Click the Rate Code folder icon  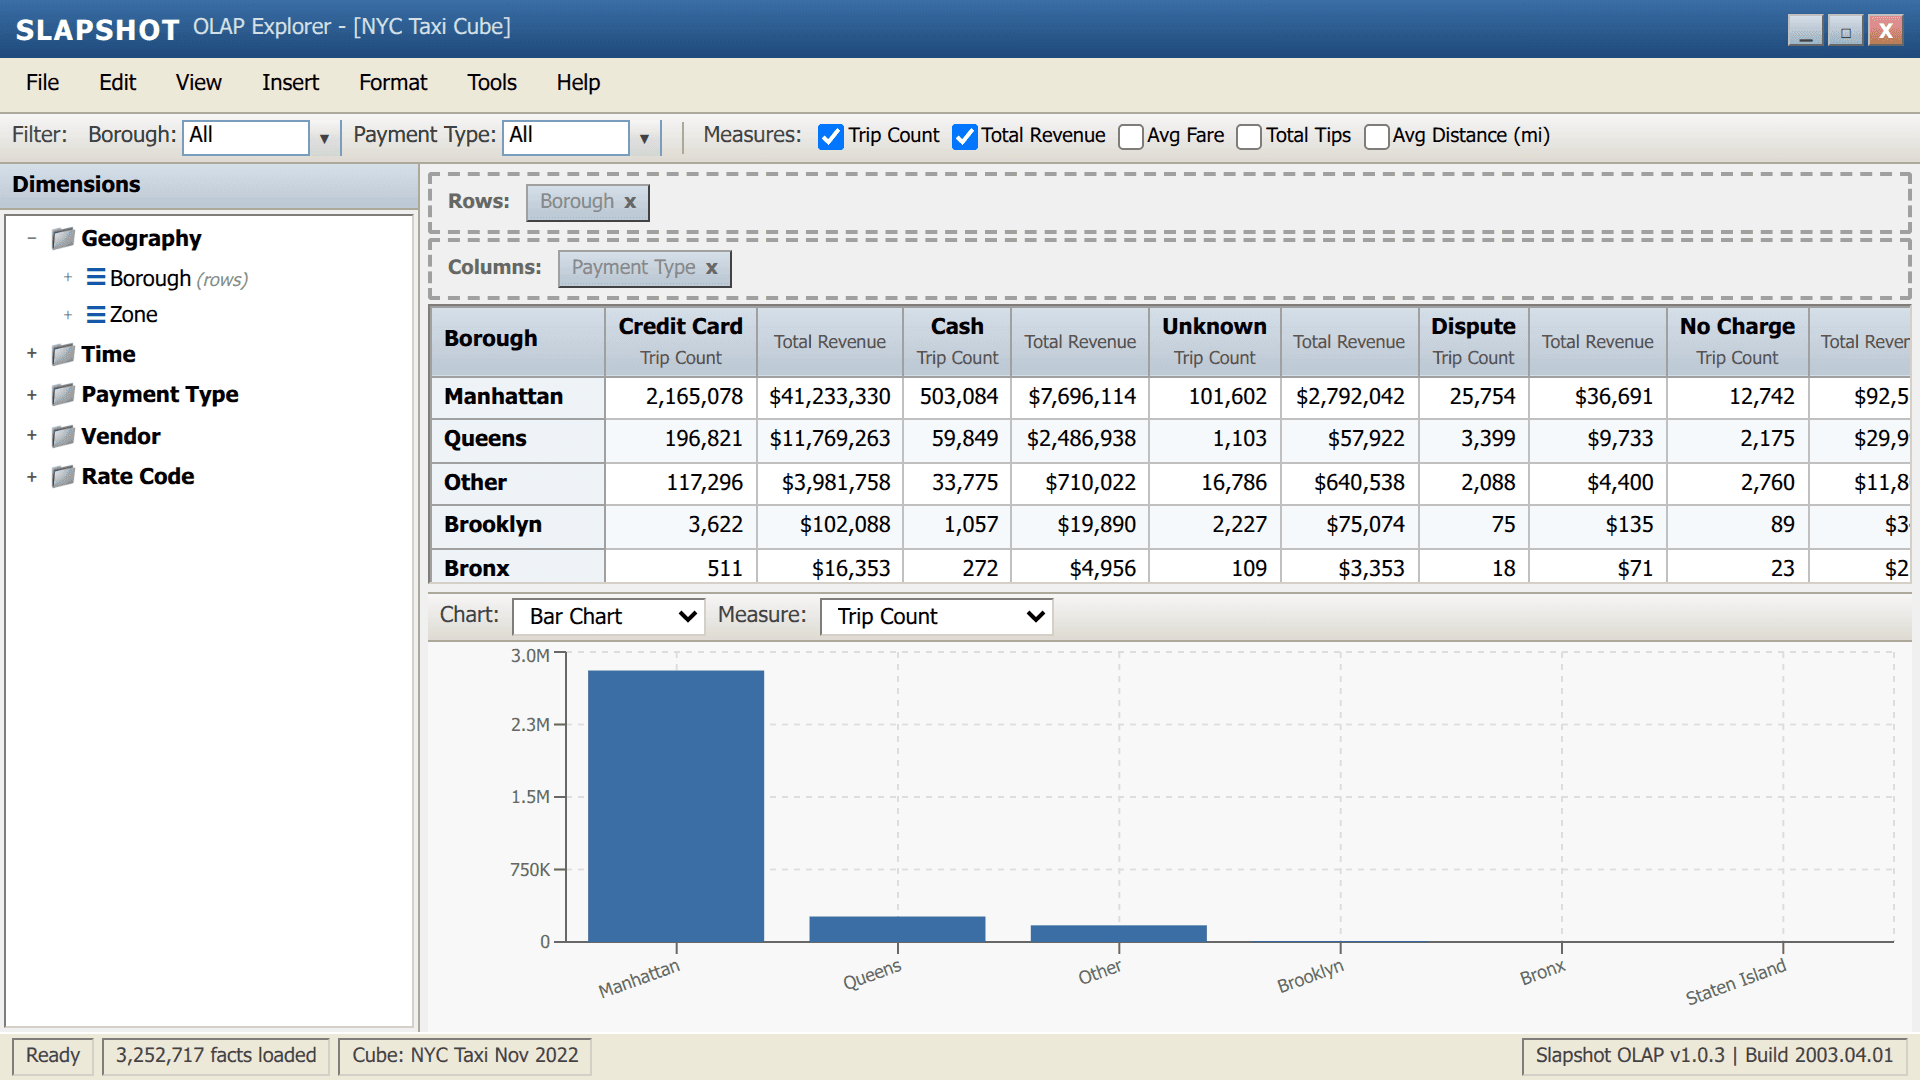(62, 477)
